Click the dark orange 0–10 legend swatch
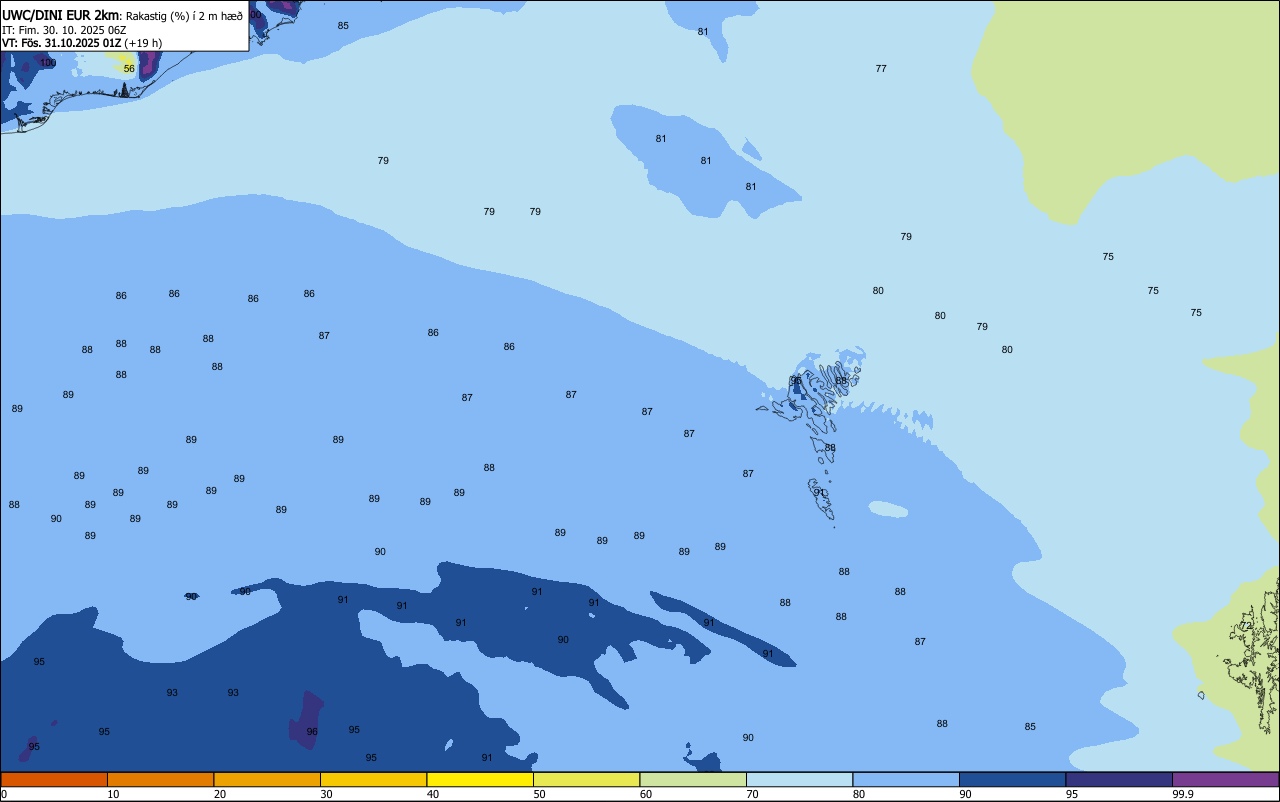The width and height of the screenshot is (1280, 802). point(54,779)
